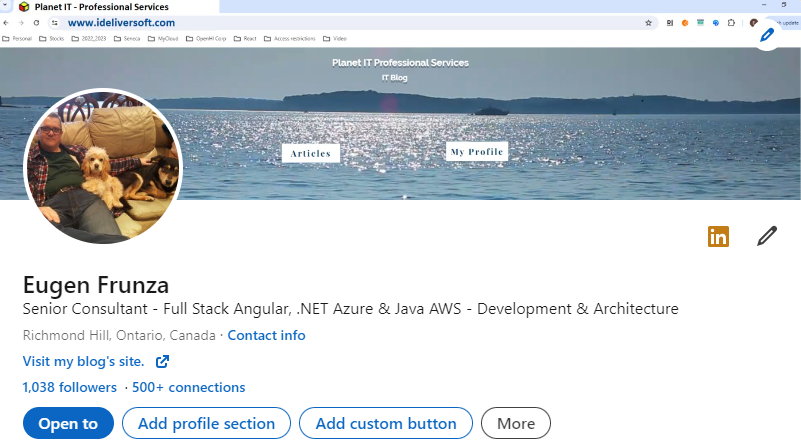Image resolution: width=801 pixels, height=444 pixels.
Task: Go forward using the browser forward arrow
Action: pos(21,23)
